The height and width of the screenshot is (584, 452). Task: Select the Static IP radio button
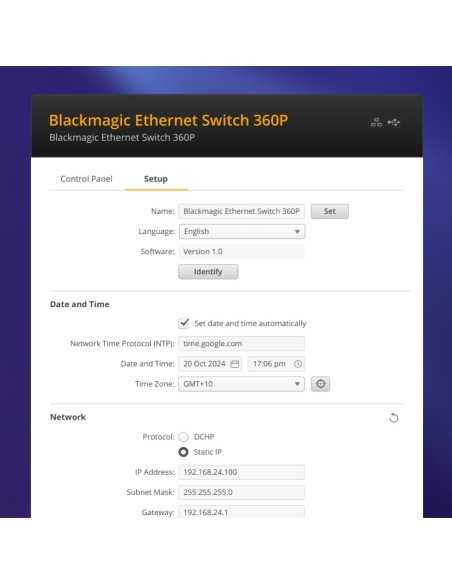coord(183,452)
